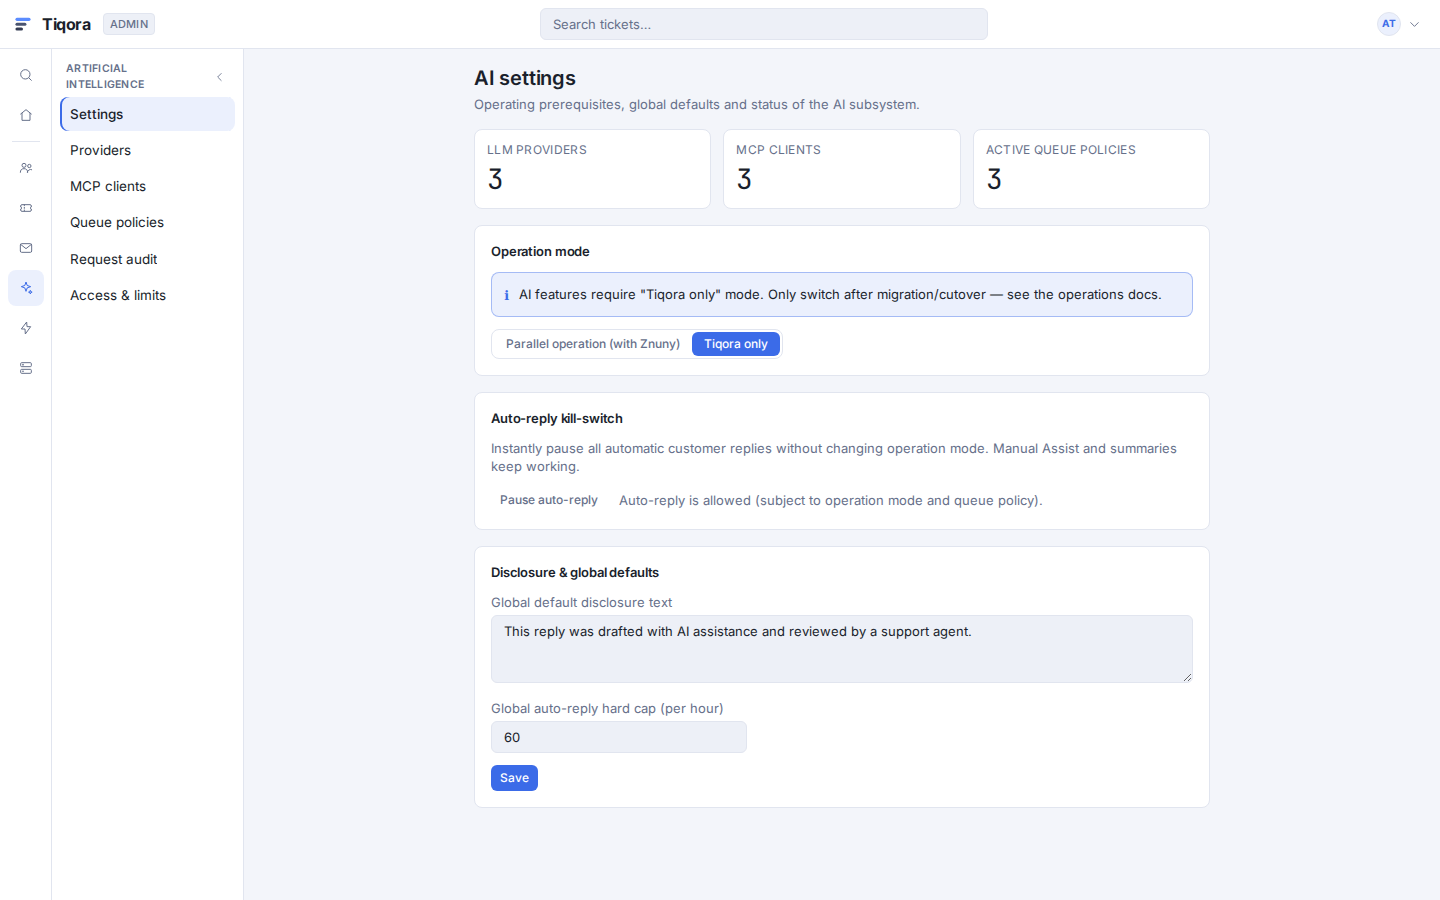The height and width of the screenshot is (900, 1440).
Task: Open the search icon in left rail
Action: pos(26,76)
